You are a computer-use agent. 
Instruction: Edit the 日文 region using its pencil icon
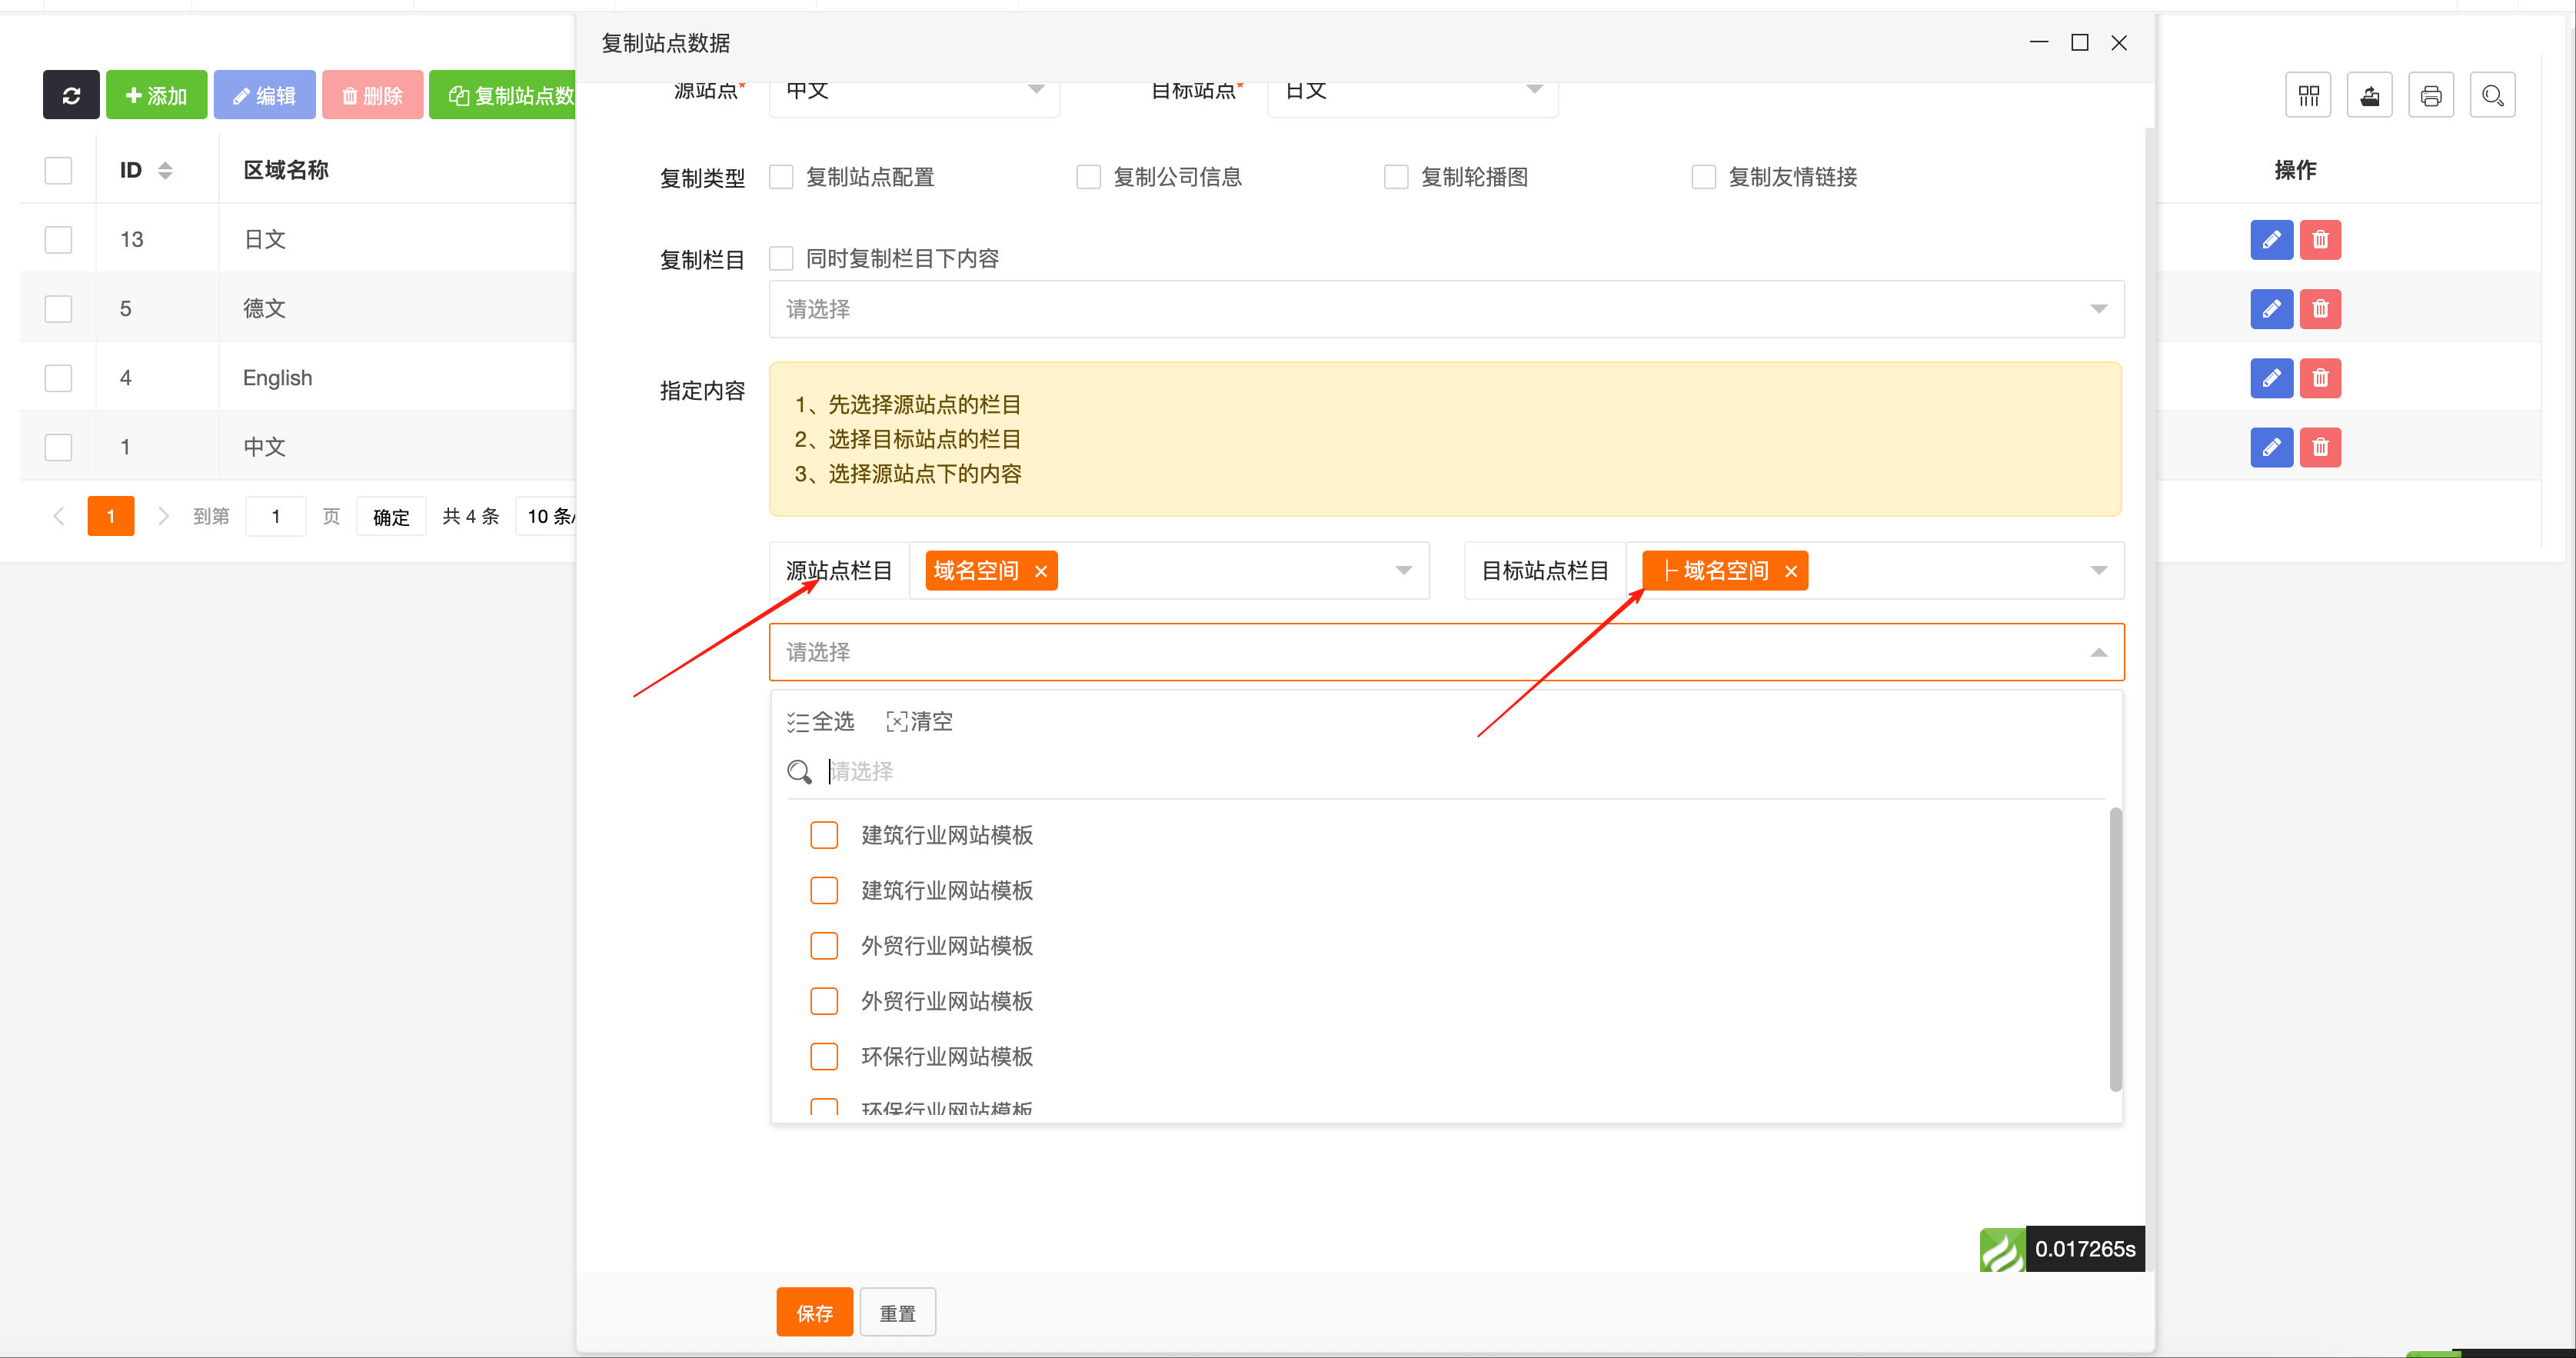click(x=2271, y=239)
